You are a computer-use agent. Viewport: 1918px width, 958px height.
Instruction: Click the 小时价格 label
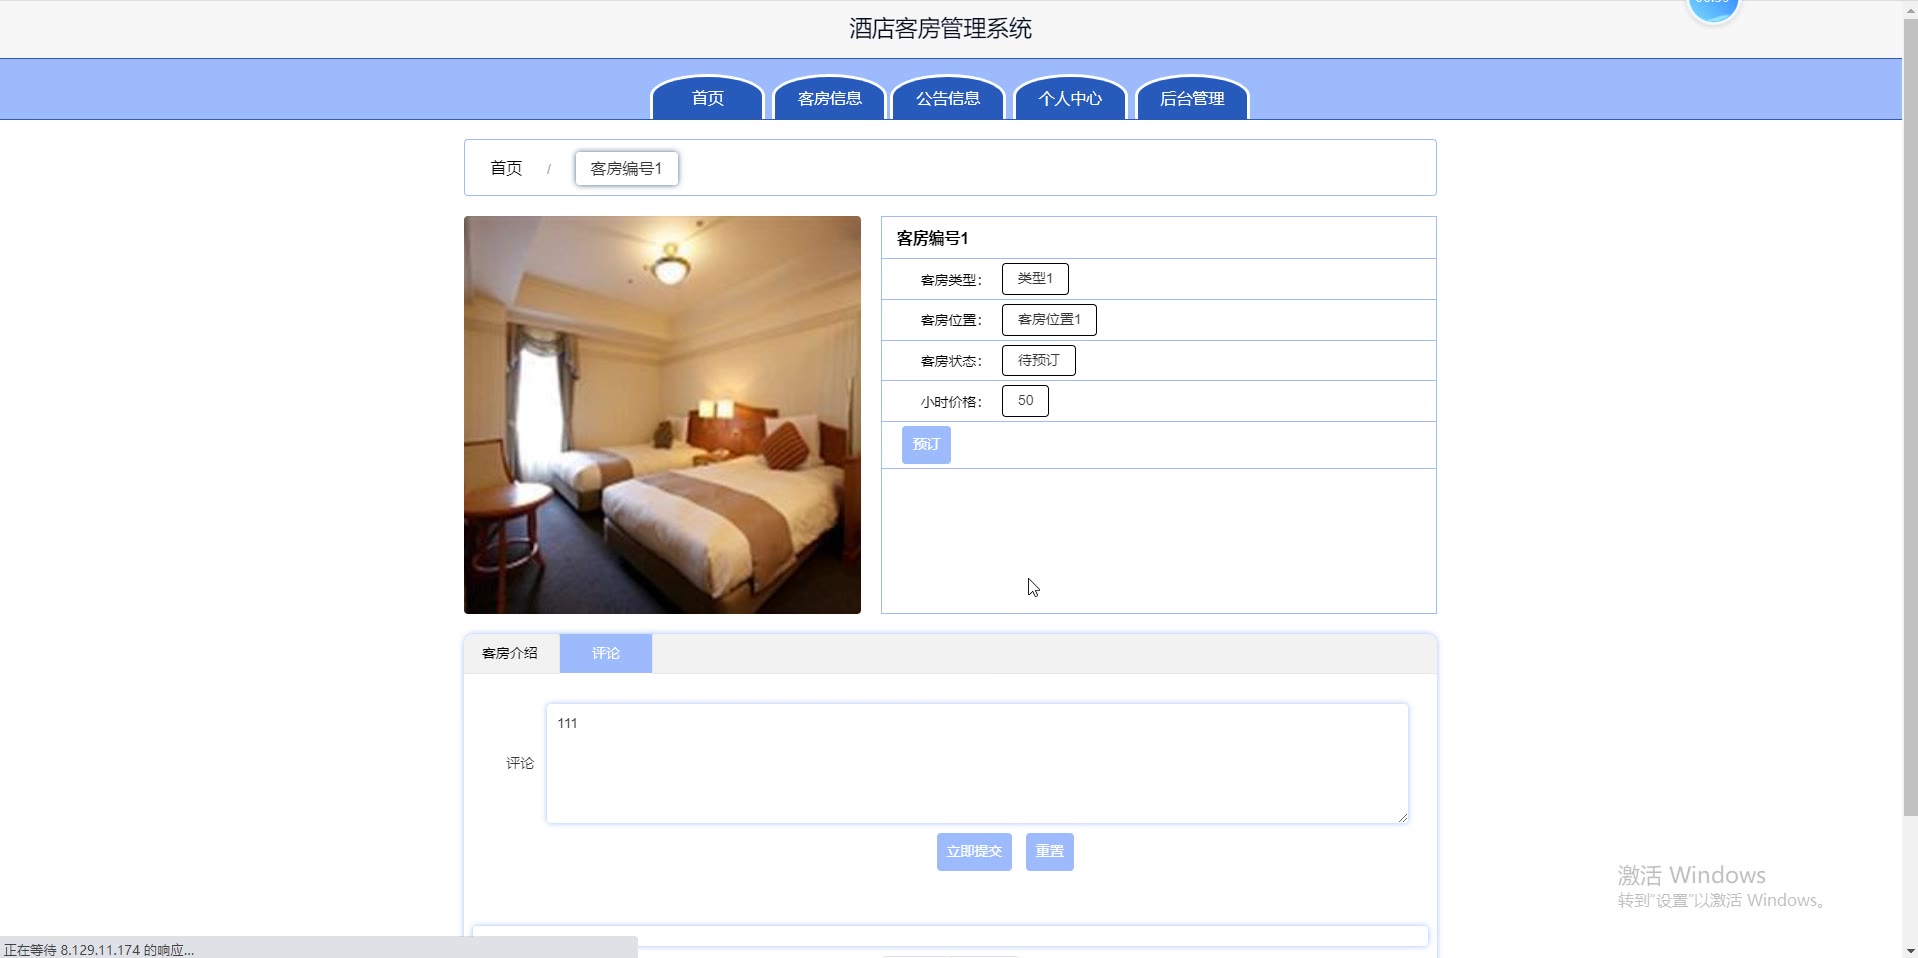[950, 402]
